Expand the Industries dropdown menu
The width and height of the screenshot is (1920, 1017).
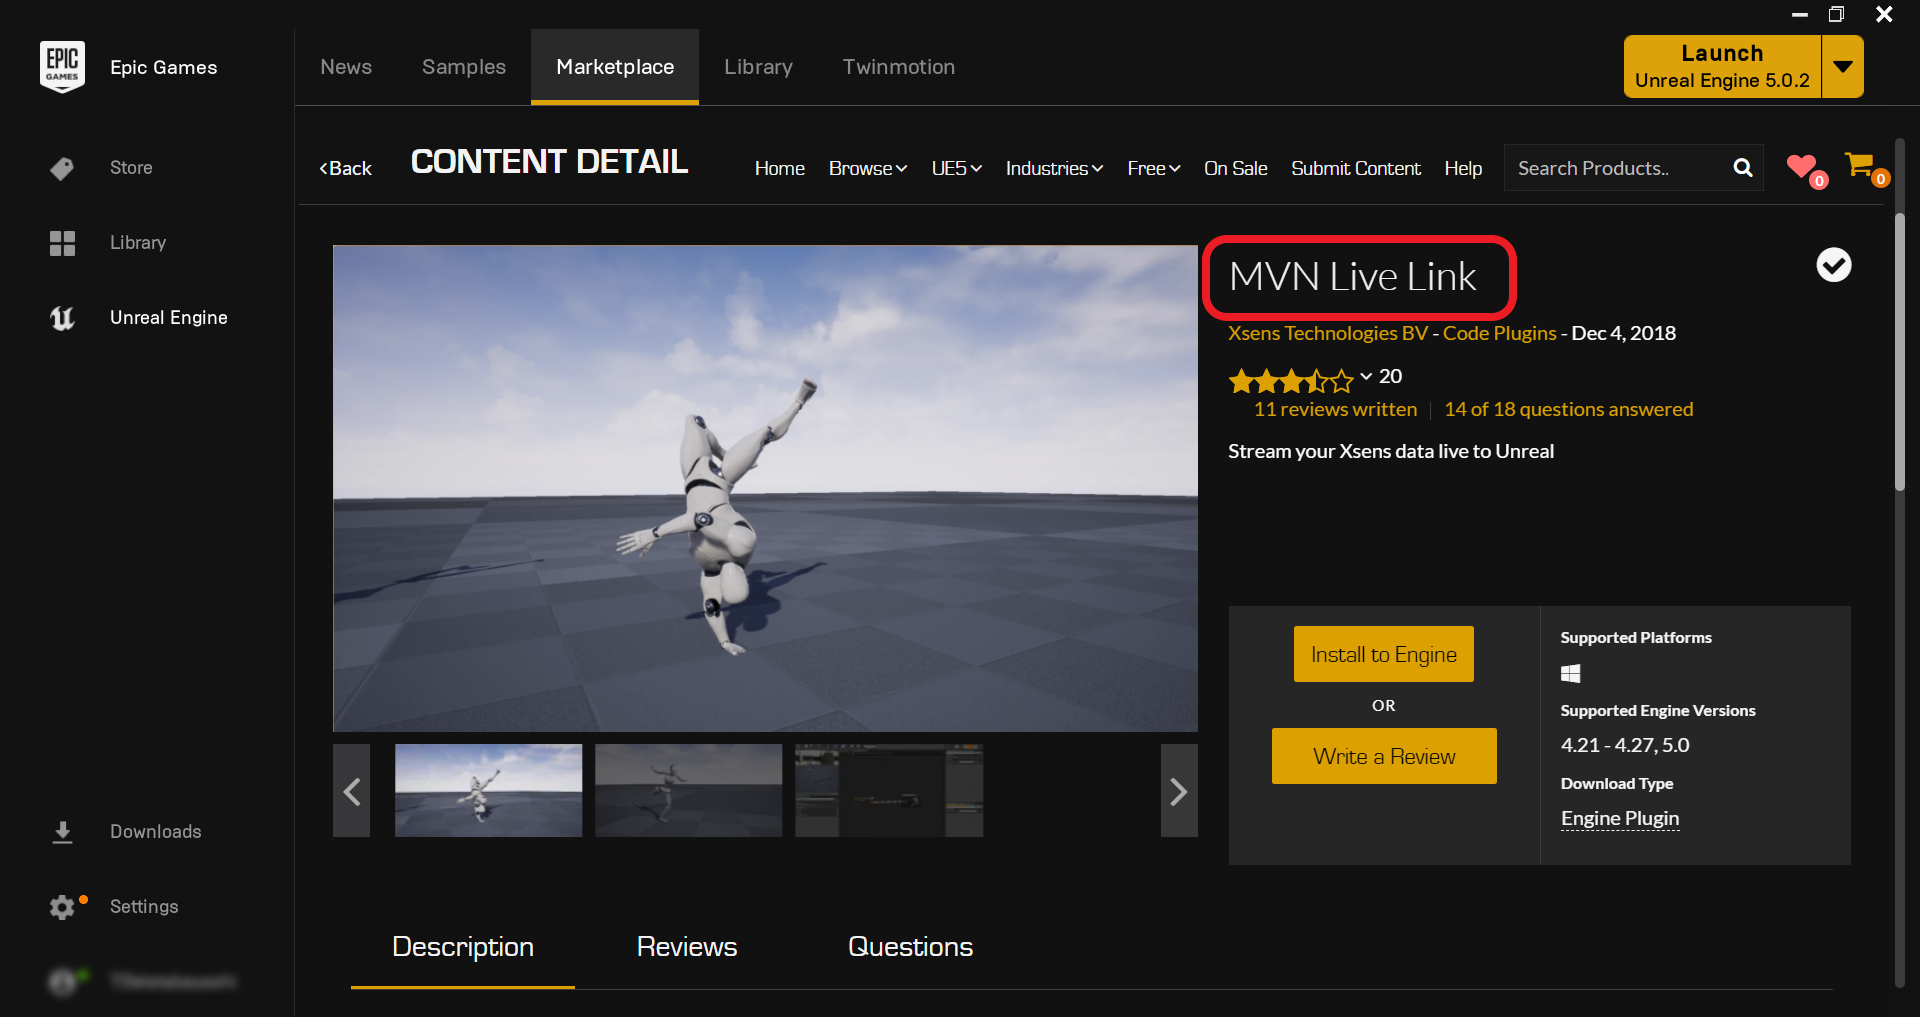tap(1054, 168)
